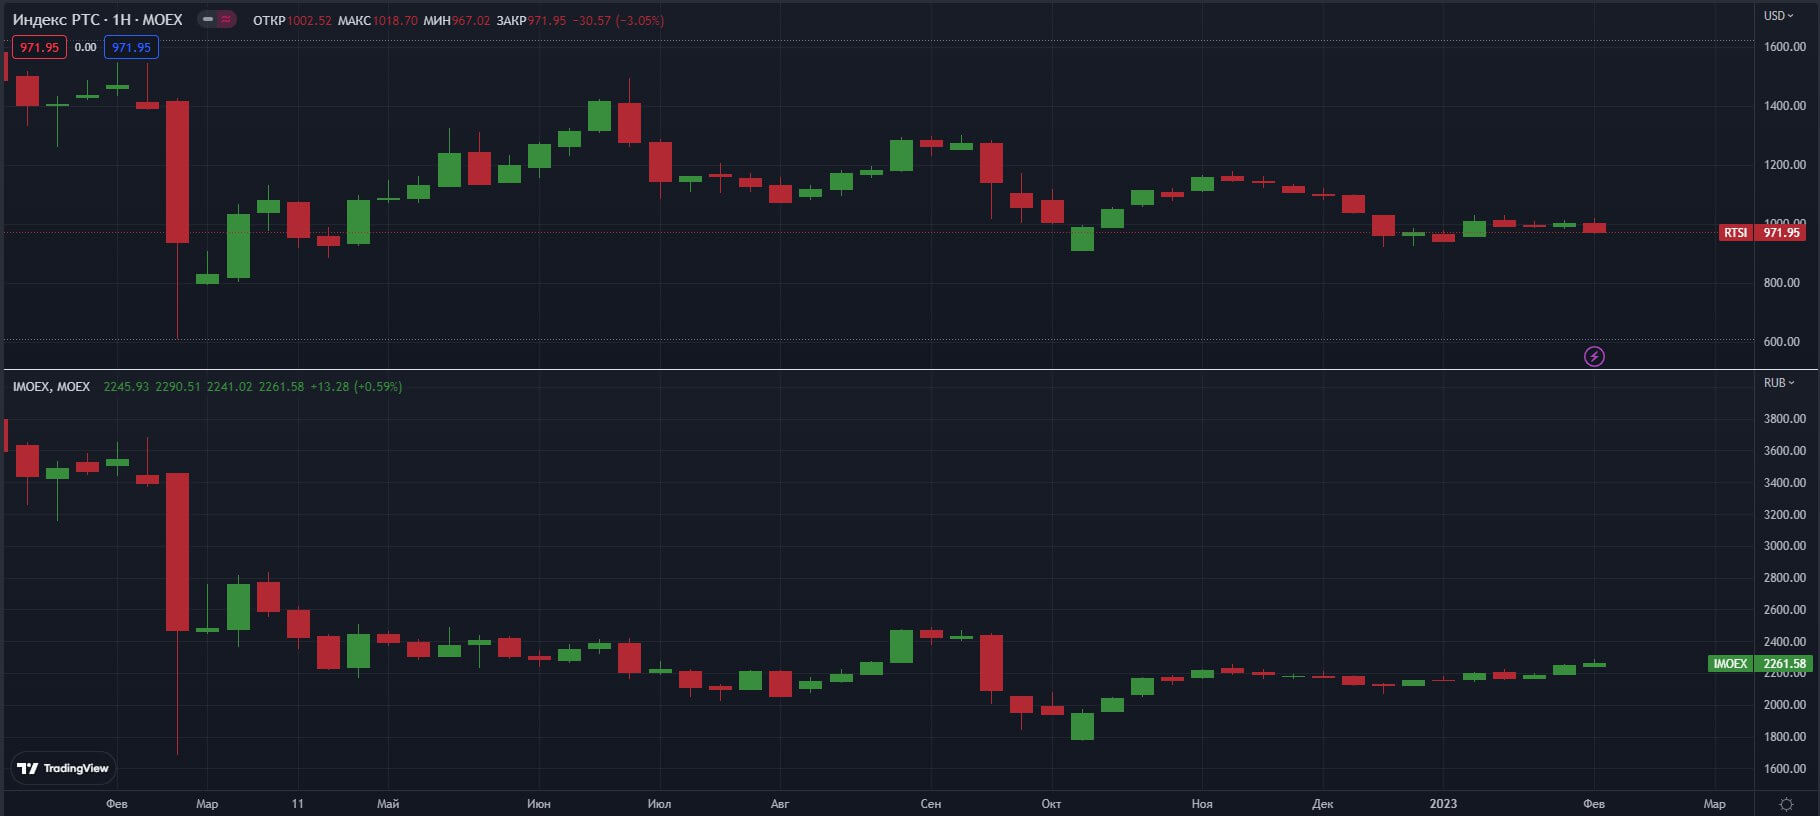Click the Сен label on the time axis
Image resolution: width=1820 pixels, height=816 pixels.
[931, 803]
